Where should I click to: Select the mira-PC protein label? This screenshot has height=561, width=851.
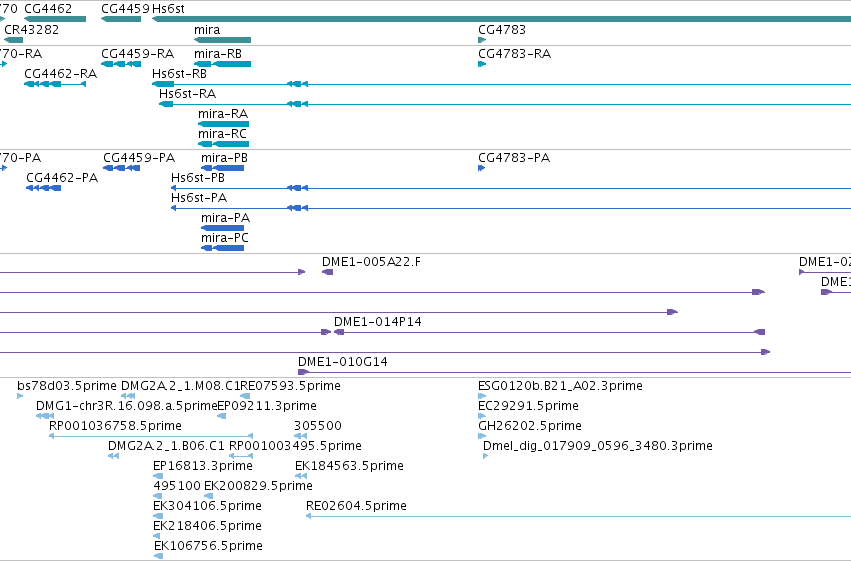click(x=225, y=238)
